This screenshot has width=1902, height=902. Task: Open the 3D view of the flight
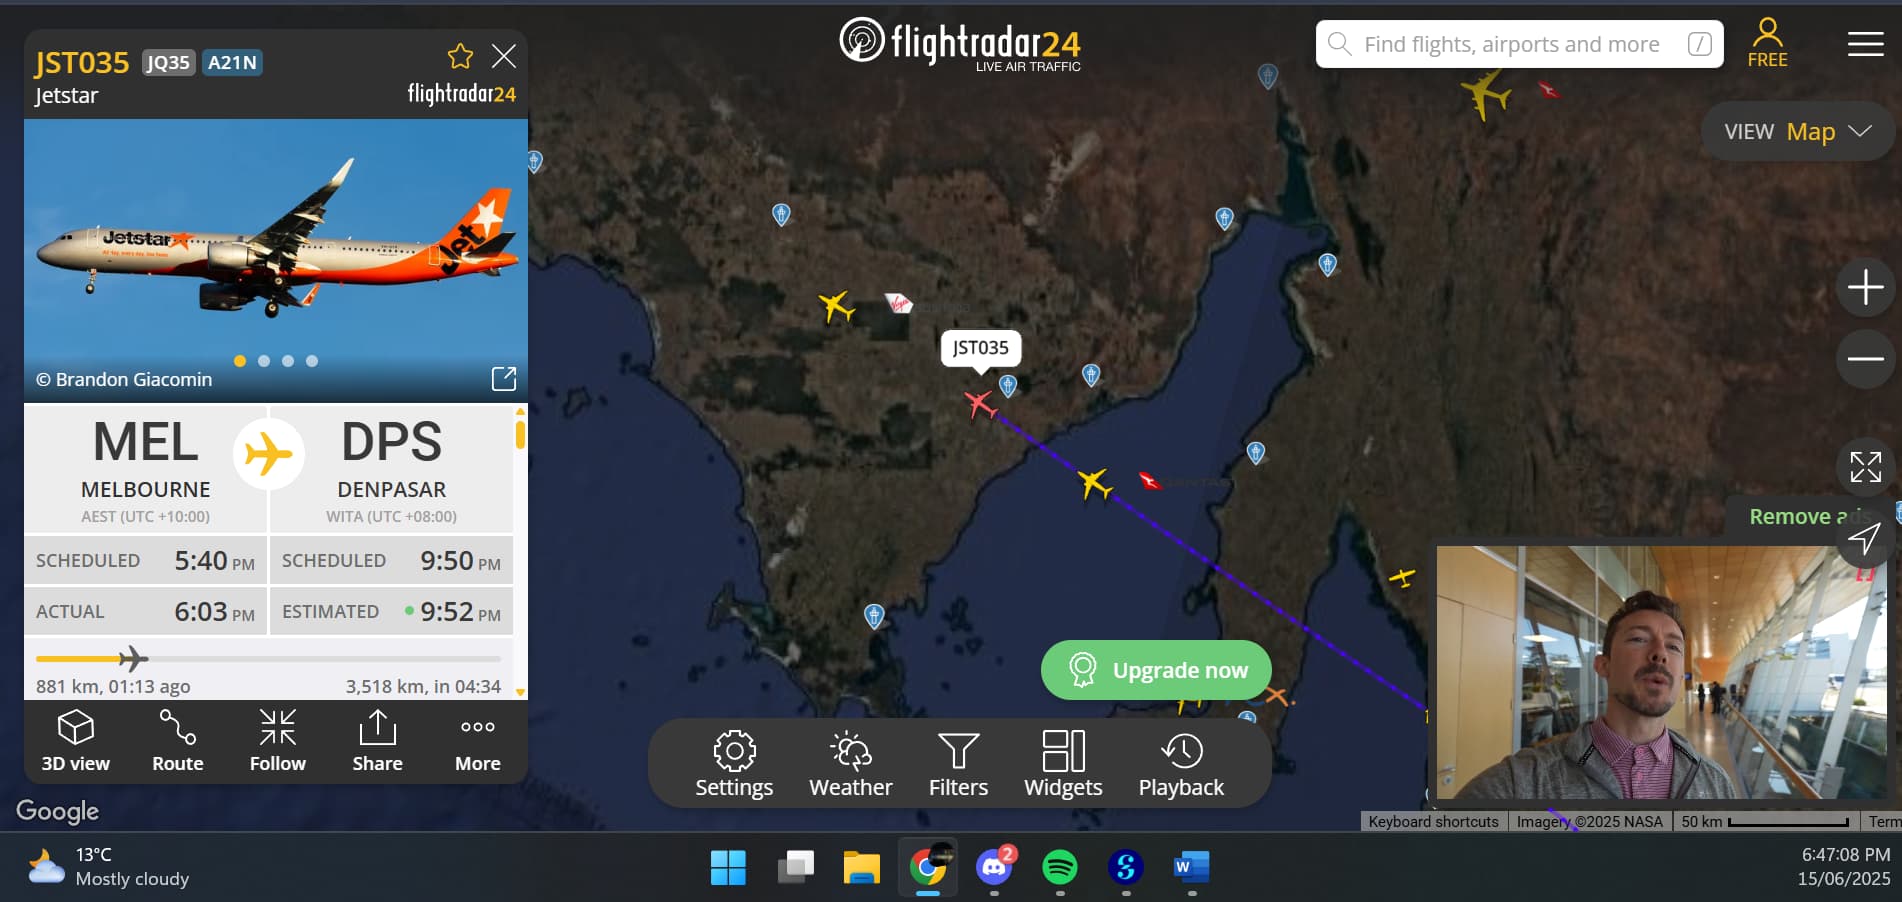tap(76, 741)
